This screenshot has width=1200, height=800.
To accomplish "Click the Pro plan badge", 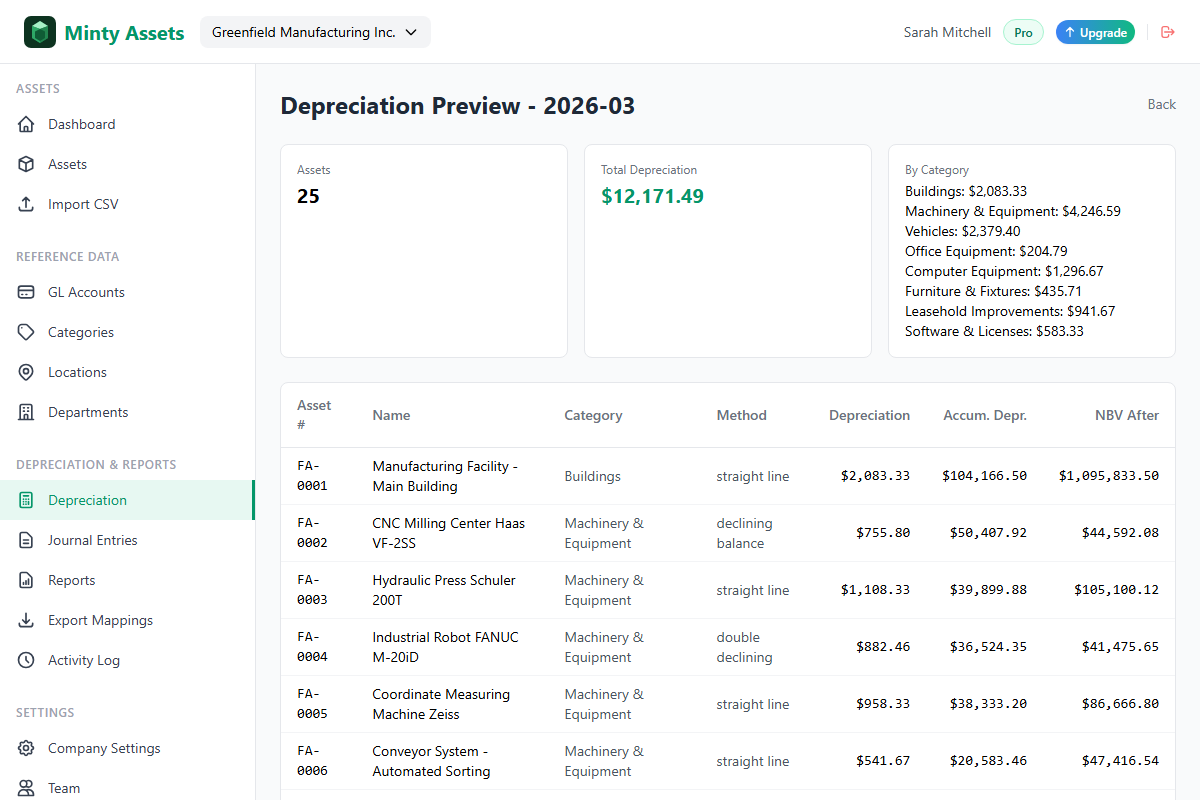I will click(1023, 32).
